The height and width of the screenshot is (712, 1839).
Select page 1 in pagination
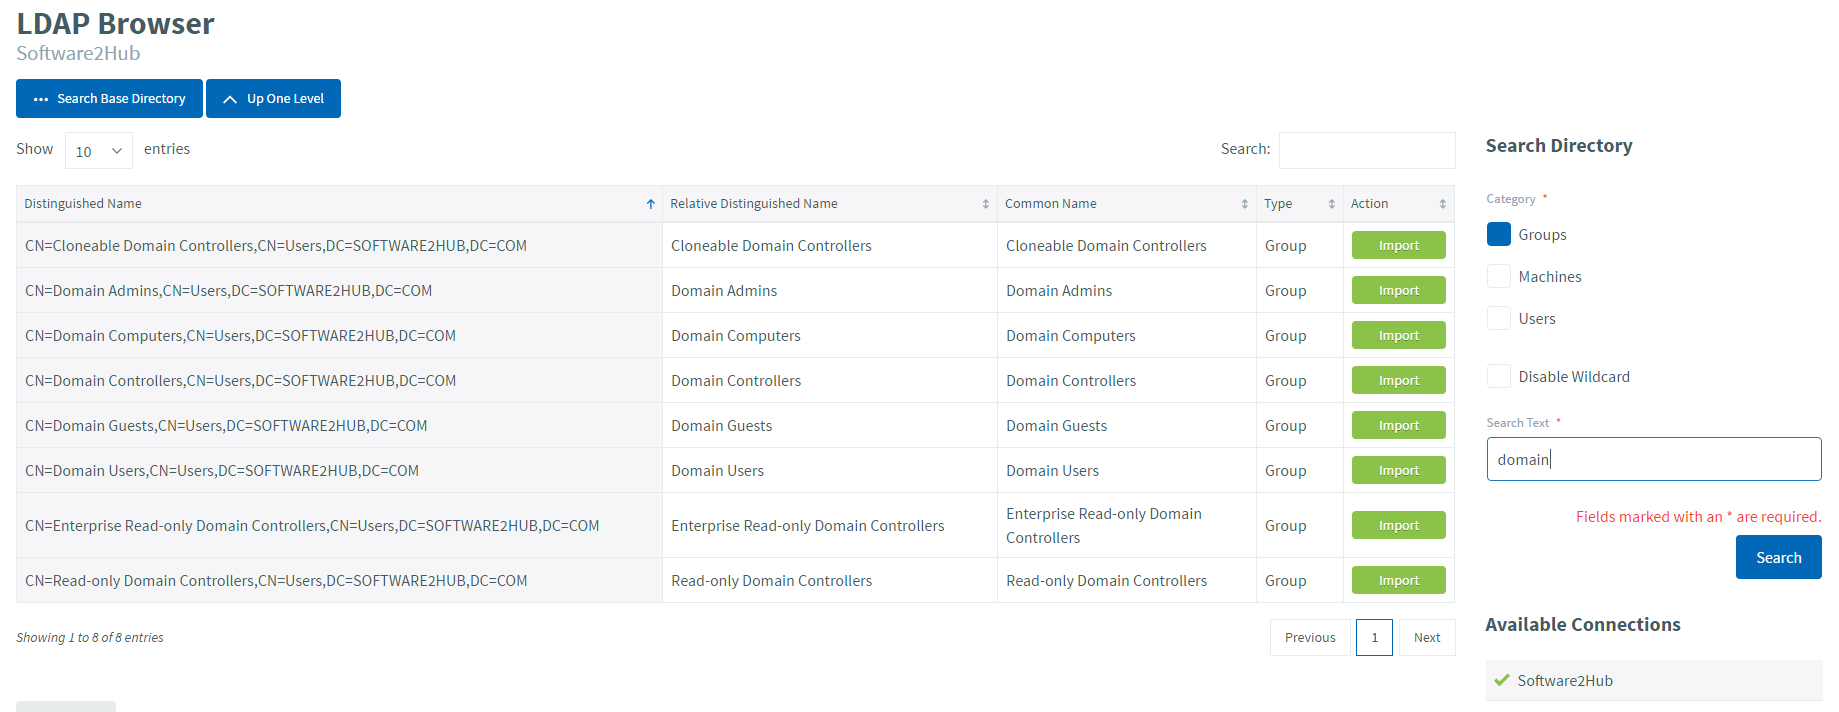[1373, 637]
